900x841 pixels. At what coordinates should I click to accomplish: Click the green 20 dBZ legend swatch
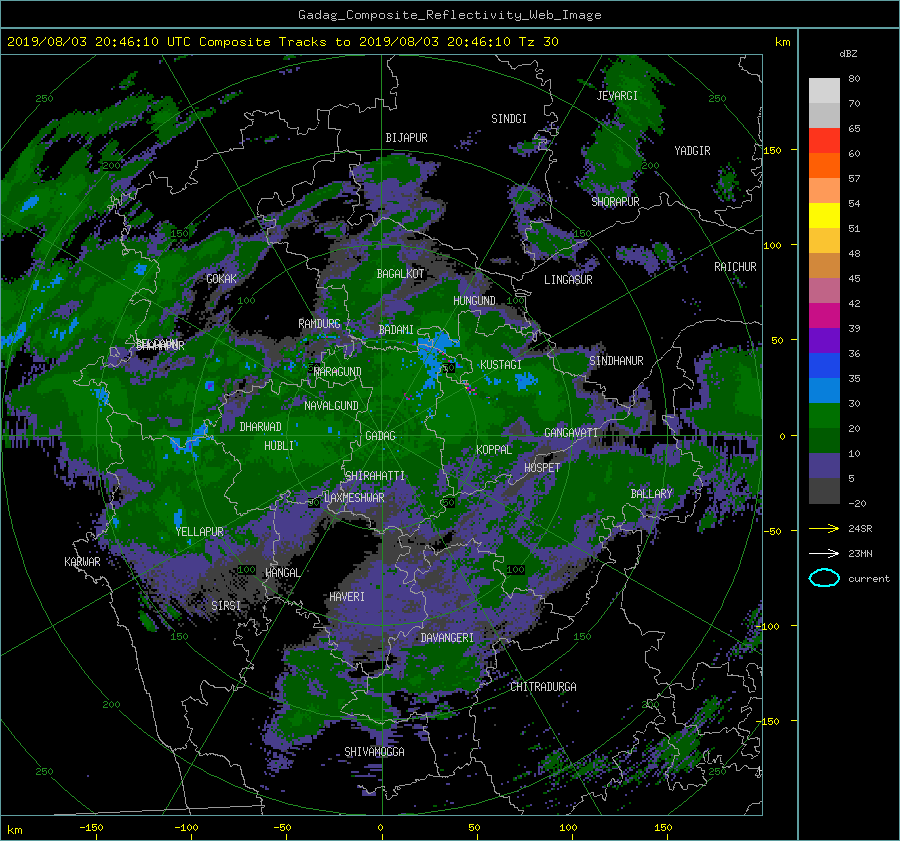click(x=824, y=415)
